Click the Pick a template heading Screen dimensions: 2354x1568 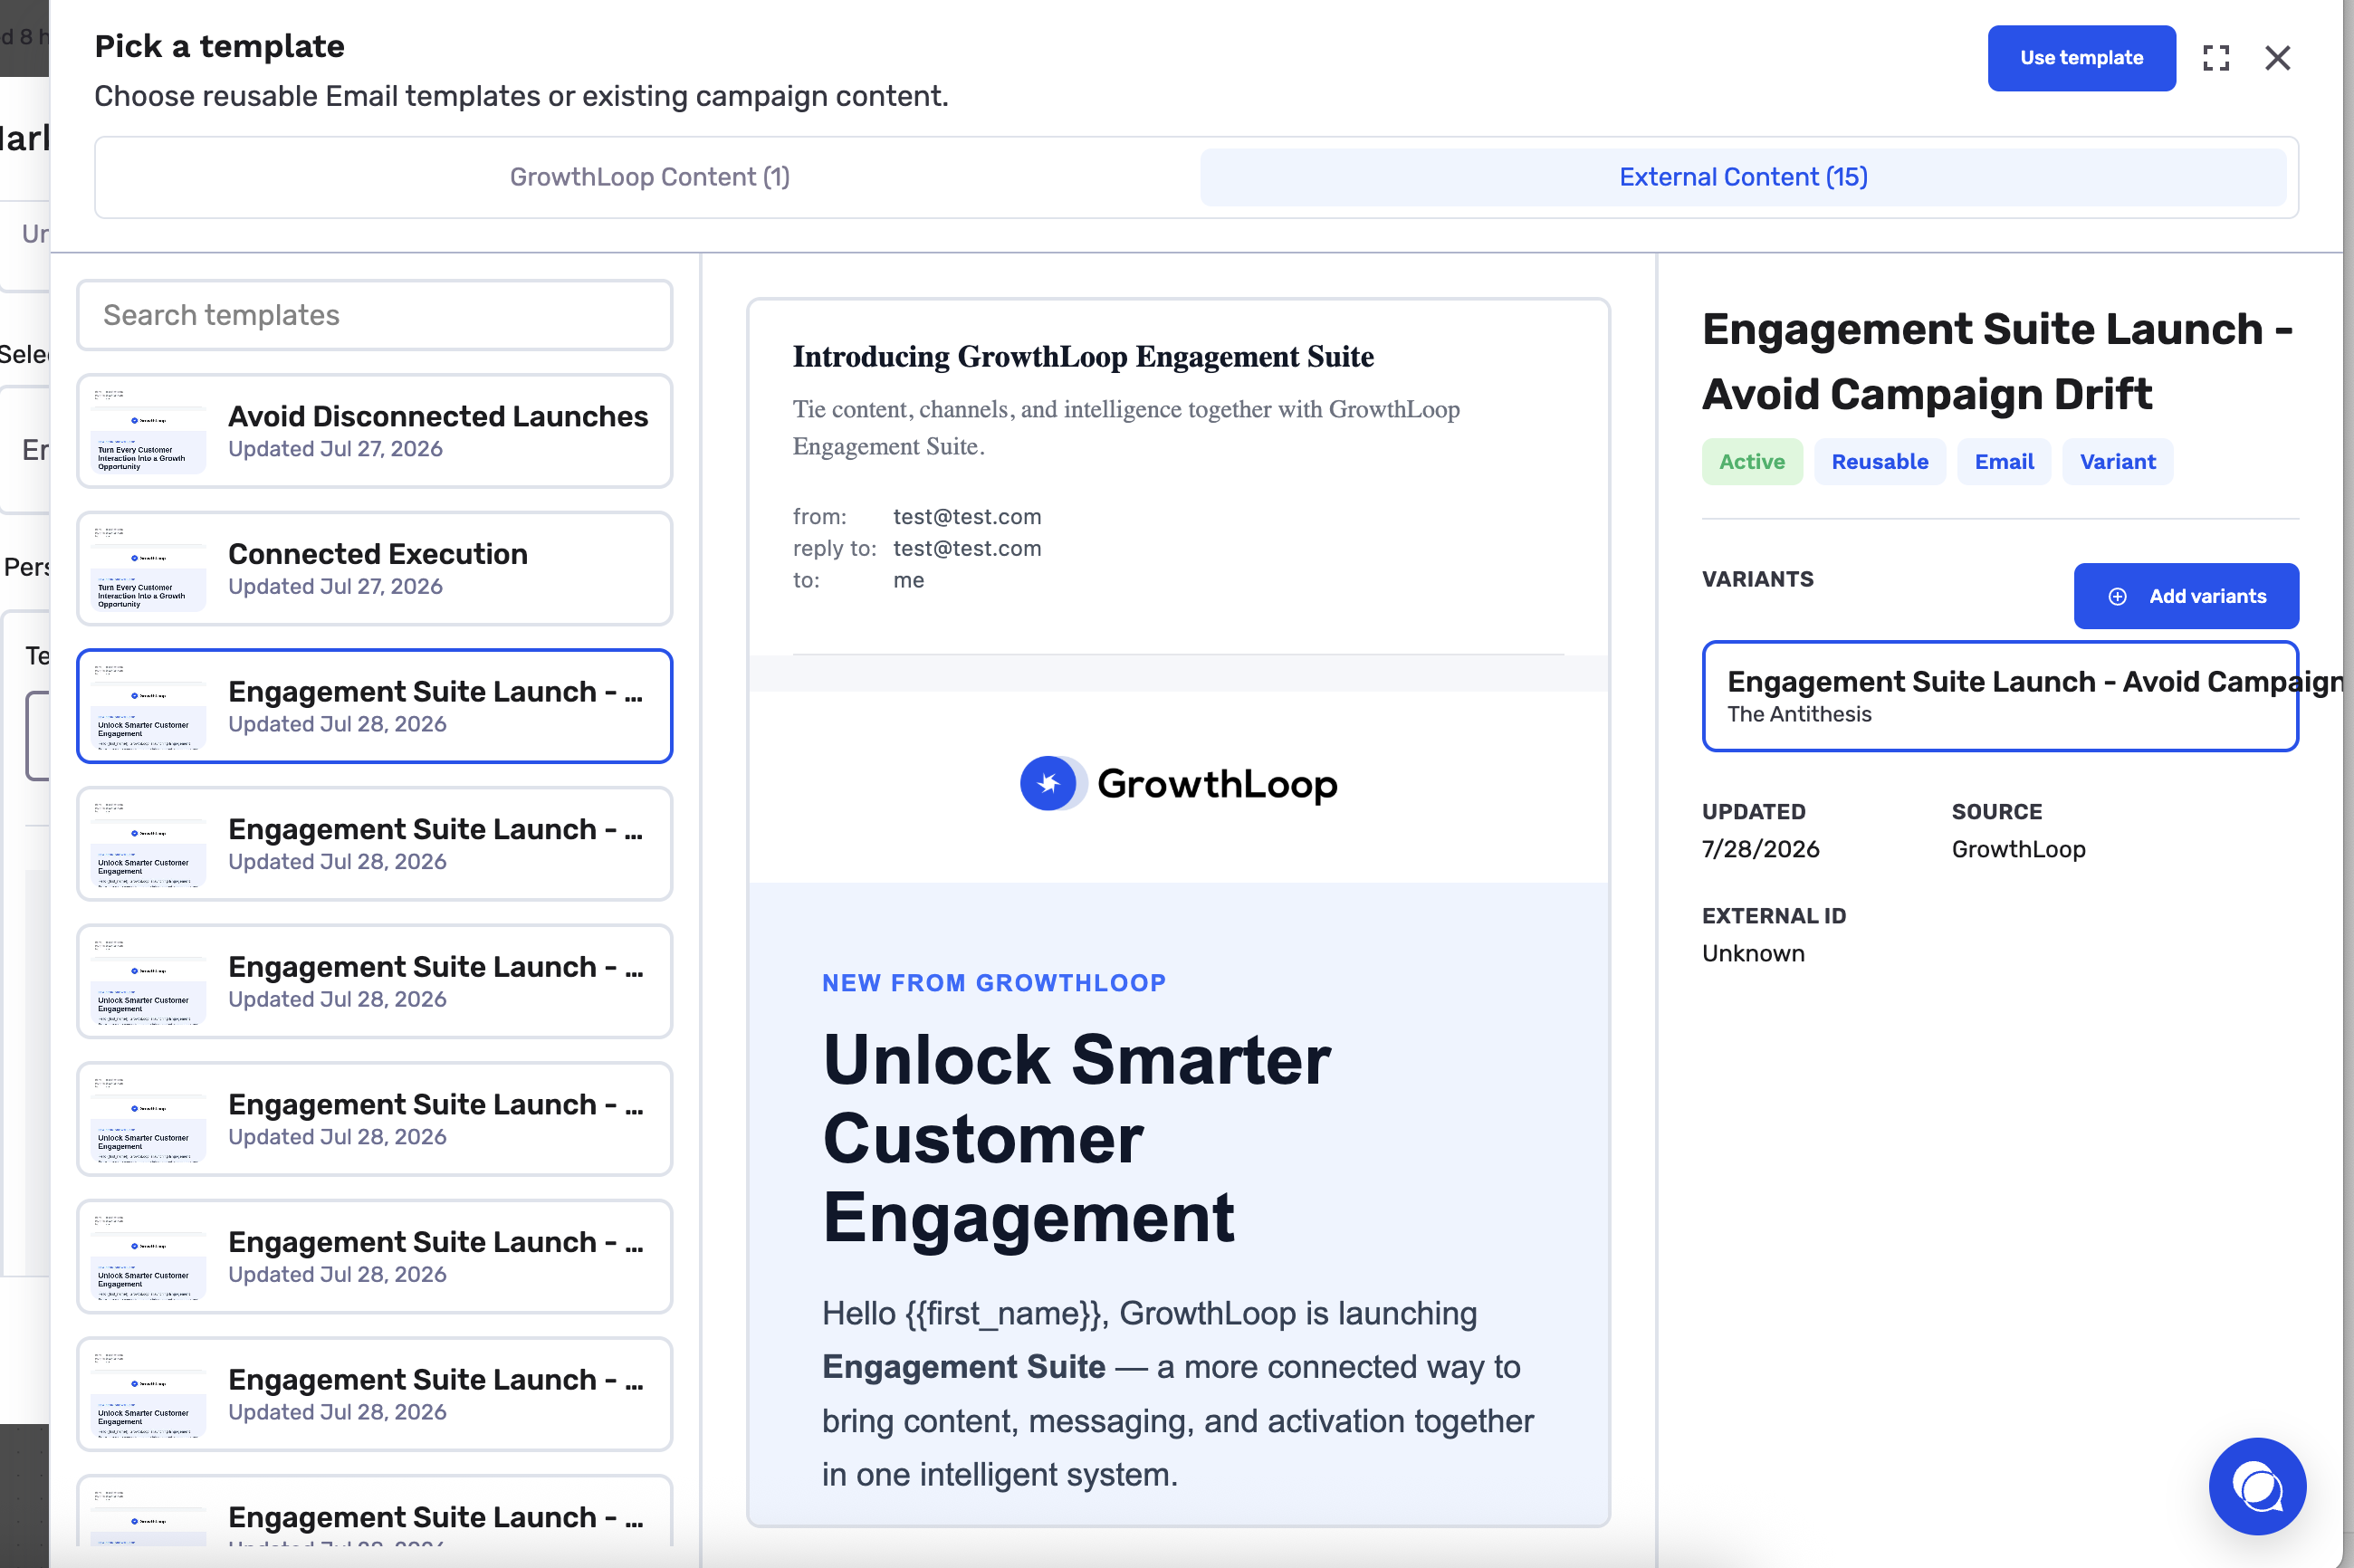219,46
